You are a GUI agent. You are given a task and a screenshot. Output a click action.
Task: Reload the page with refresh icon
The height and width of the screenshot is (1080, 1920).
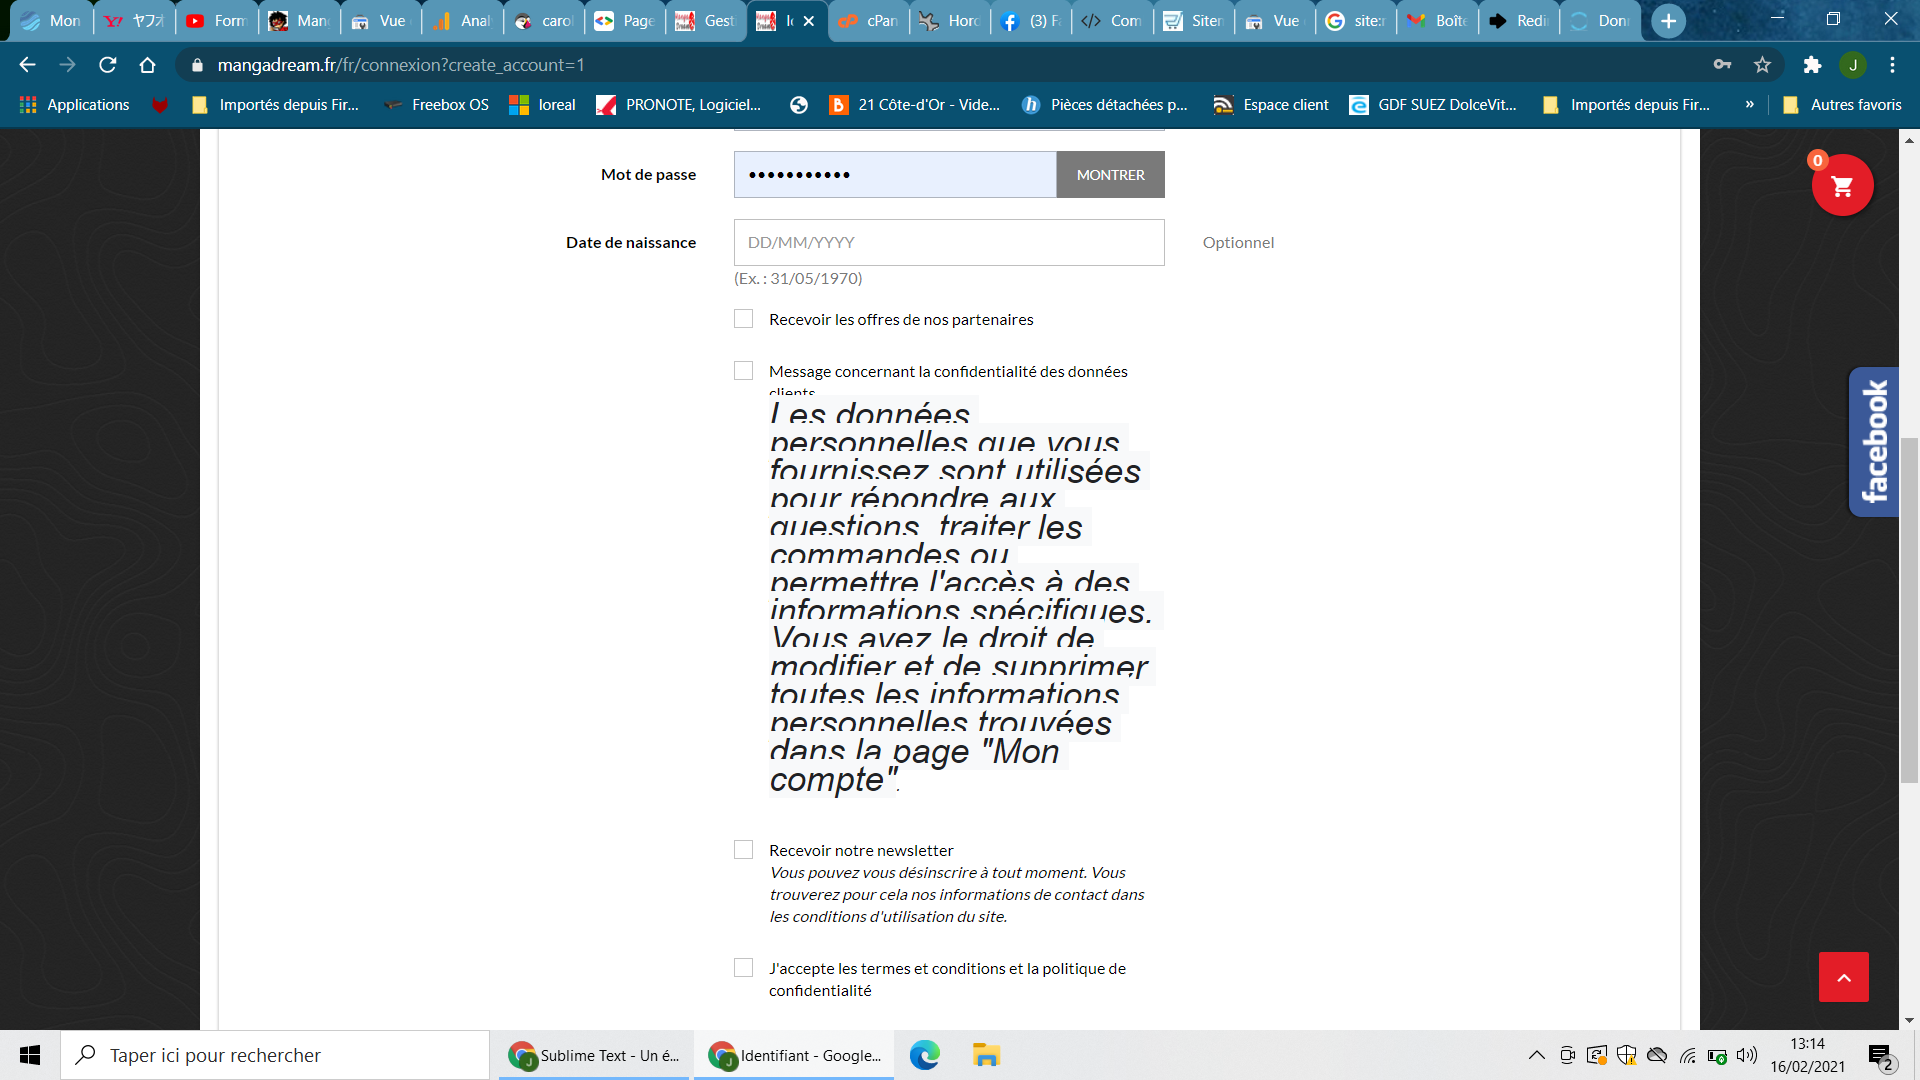[108, 65]
